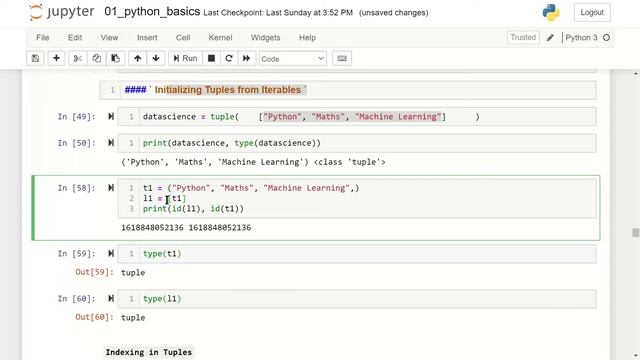Screen dimensions: 640x360
Task: Click the notebook vertical scrollbar thumb
Action: [636, 233]
